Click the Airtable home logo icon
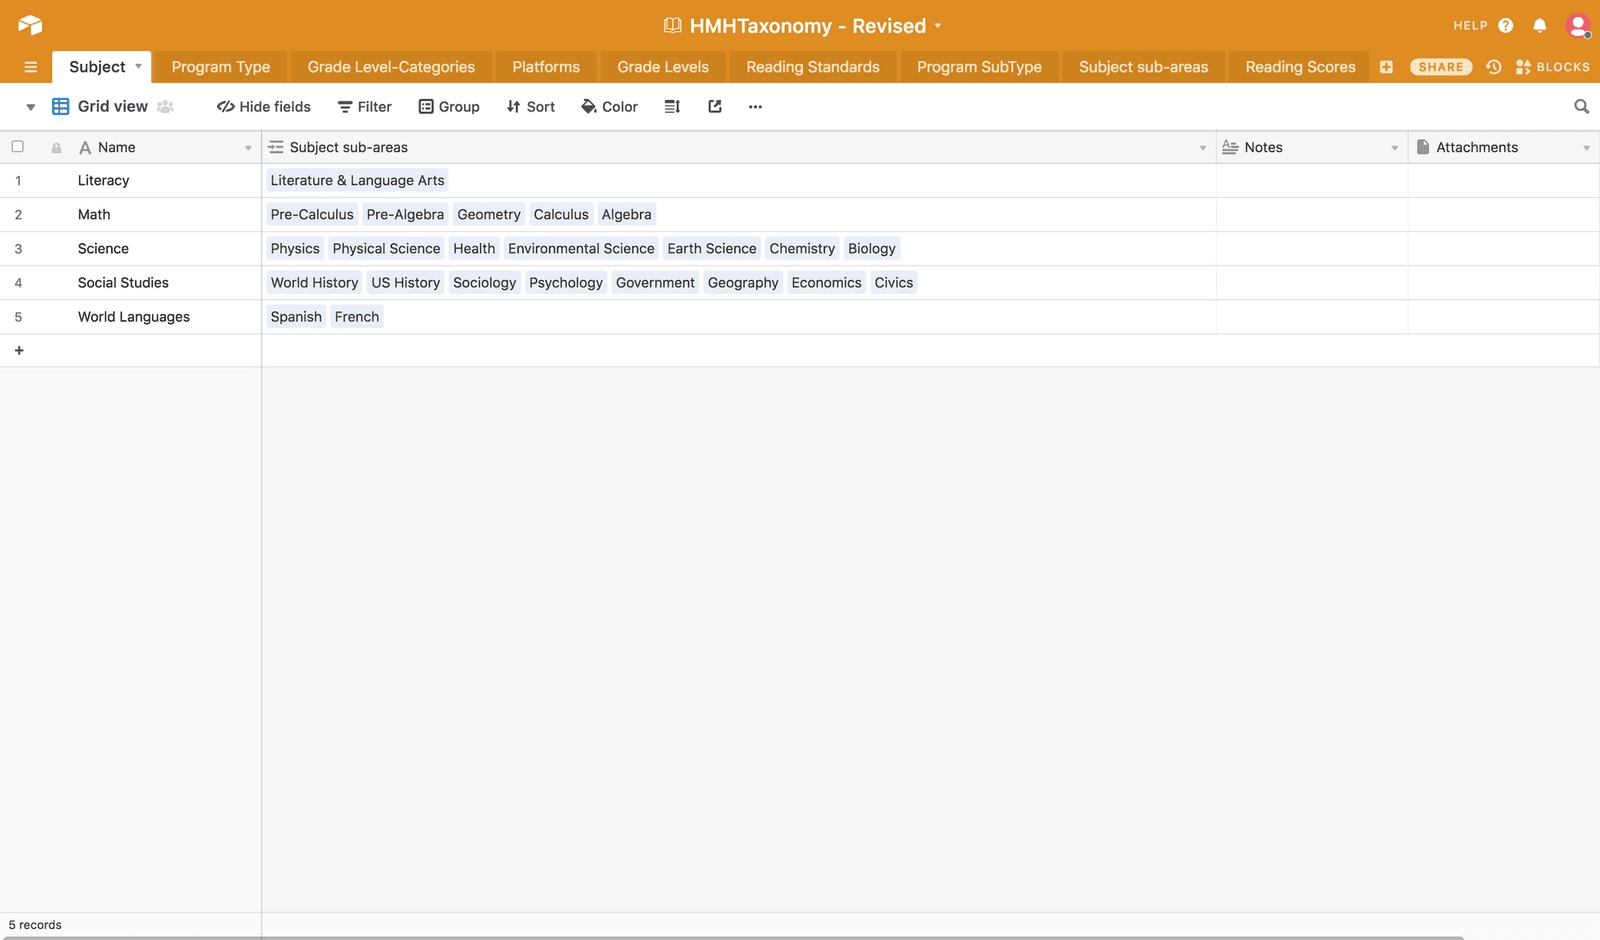The width and height of the screenshot is (1600, 940). [30, 25]
